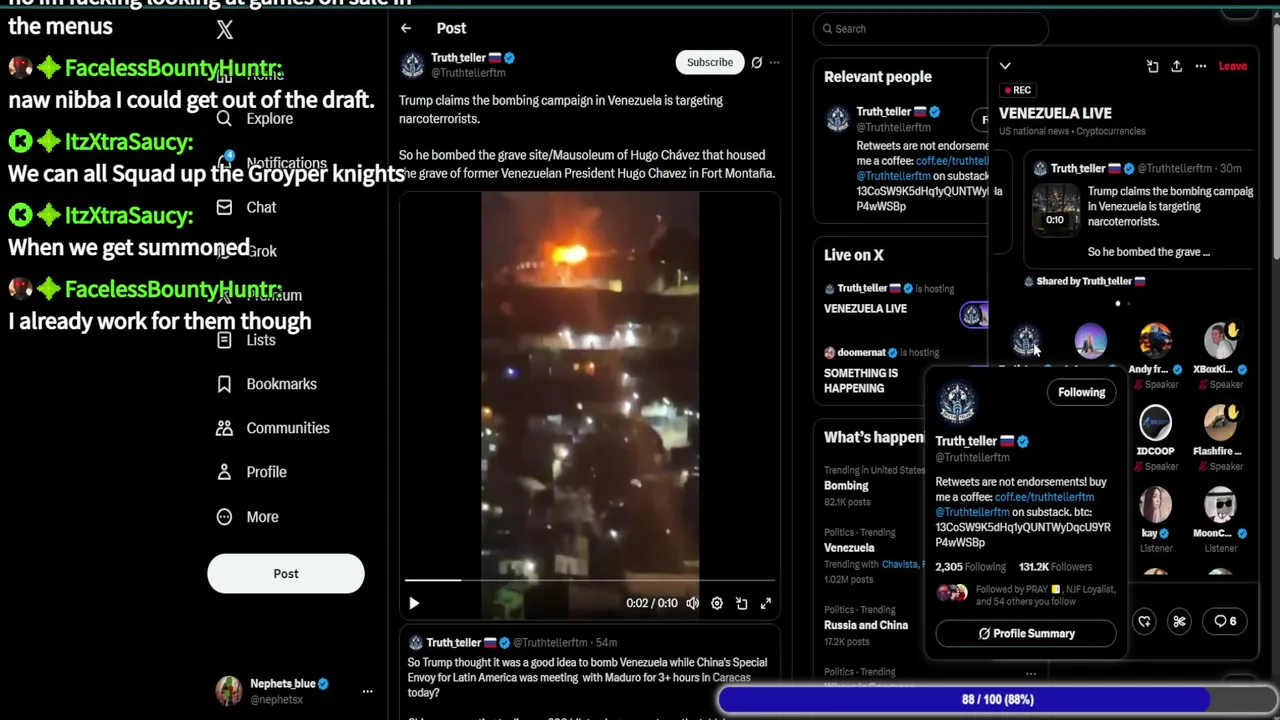Click the scissors clip icon in space
1280x720 pixels.
(1179, 621)
